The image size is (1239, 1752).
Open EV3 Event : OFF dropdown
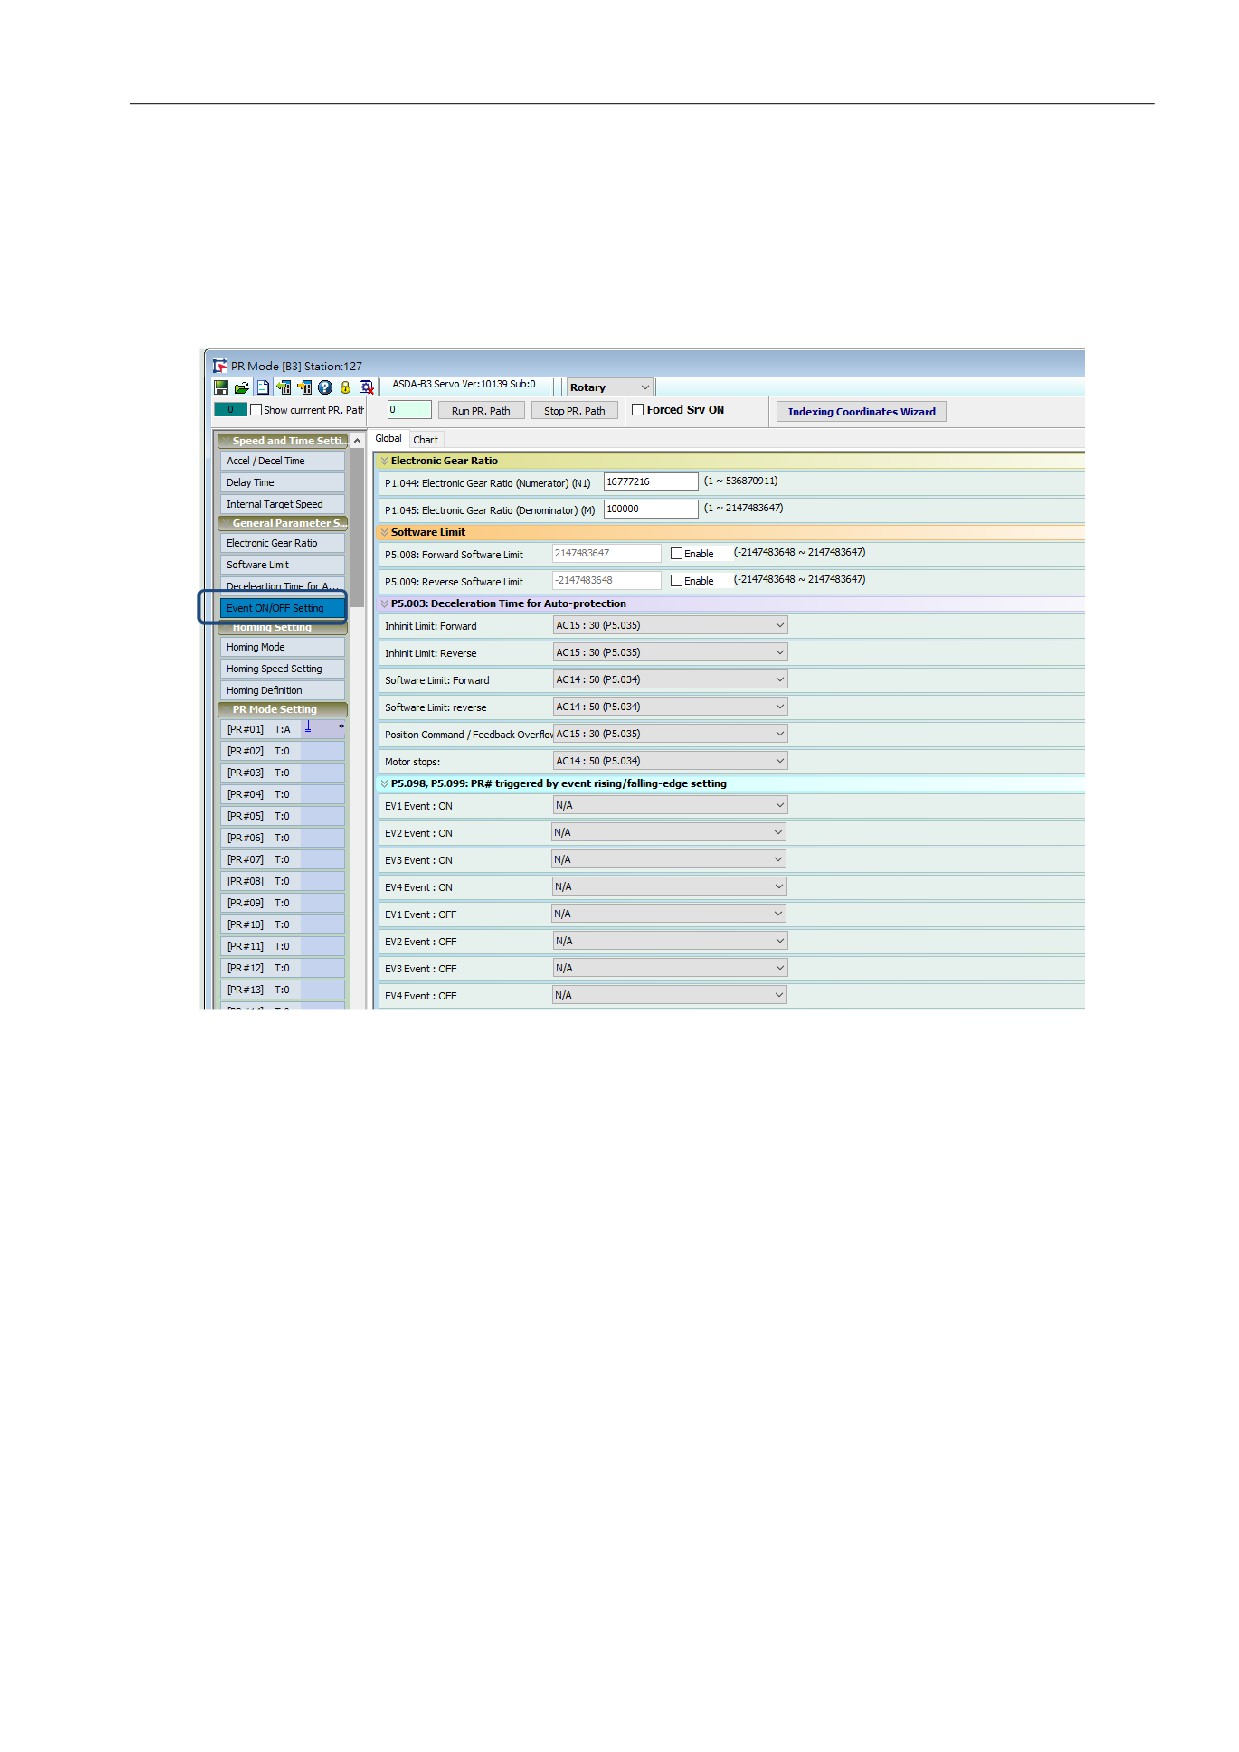(670, 967)
